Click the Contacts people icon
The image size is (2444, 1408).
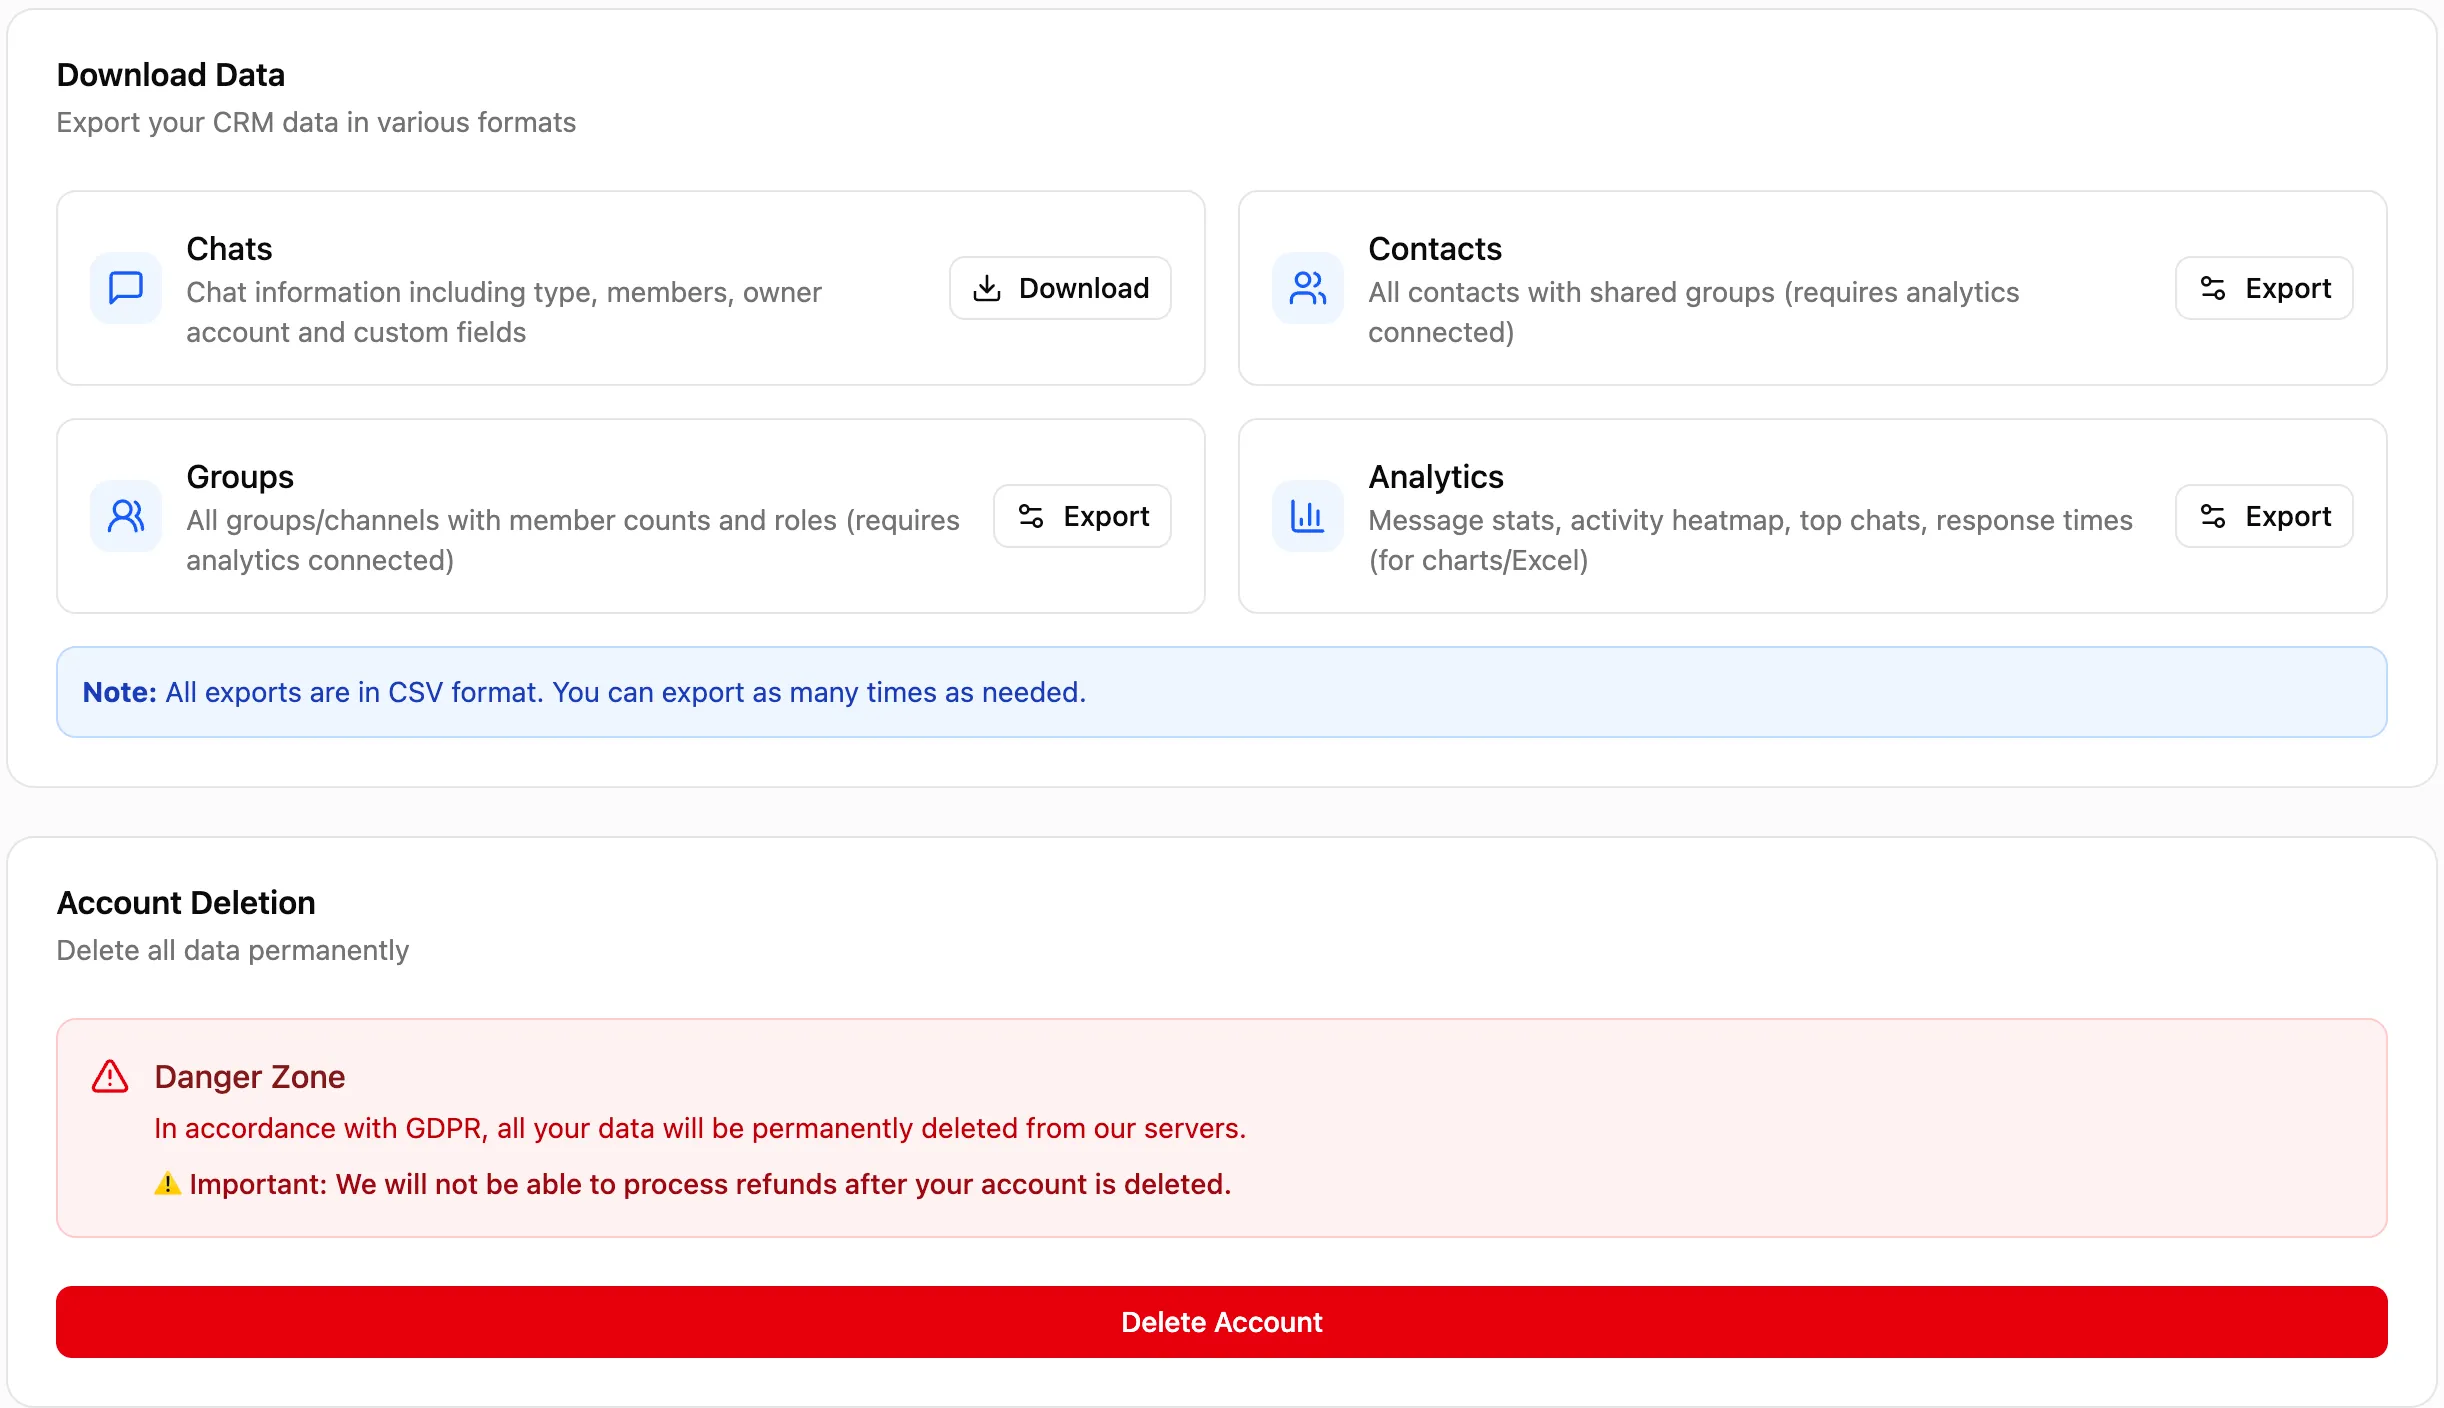(x=1307, y=288)
